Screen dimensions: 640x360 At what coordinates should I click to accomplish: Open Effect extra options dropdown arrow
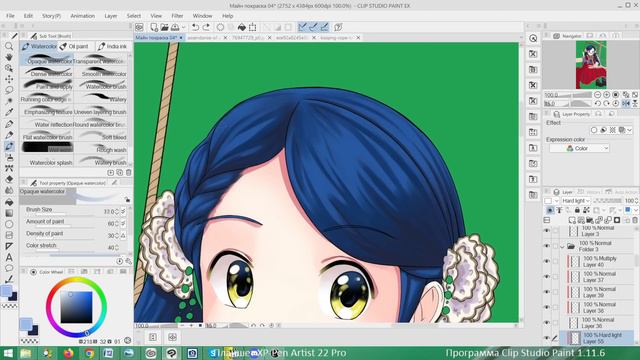tap(629, 130)
